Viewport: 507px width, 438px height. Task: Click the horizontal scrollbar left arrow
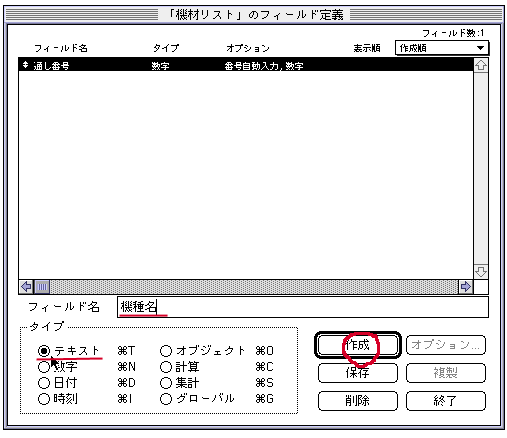click(26, 286)
